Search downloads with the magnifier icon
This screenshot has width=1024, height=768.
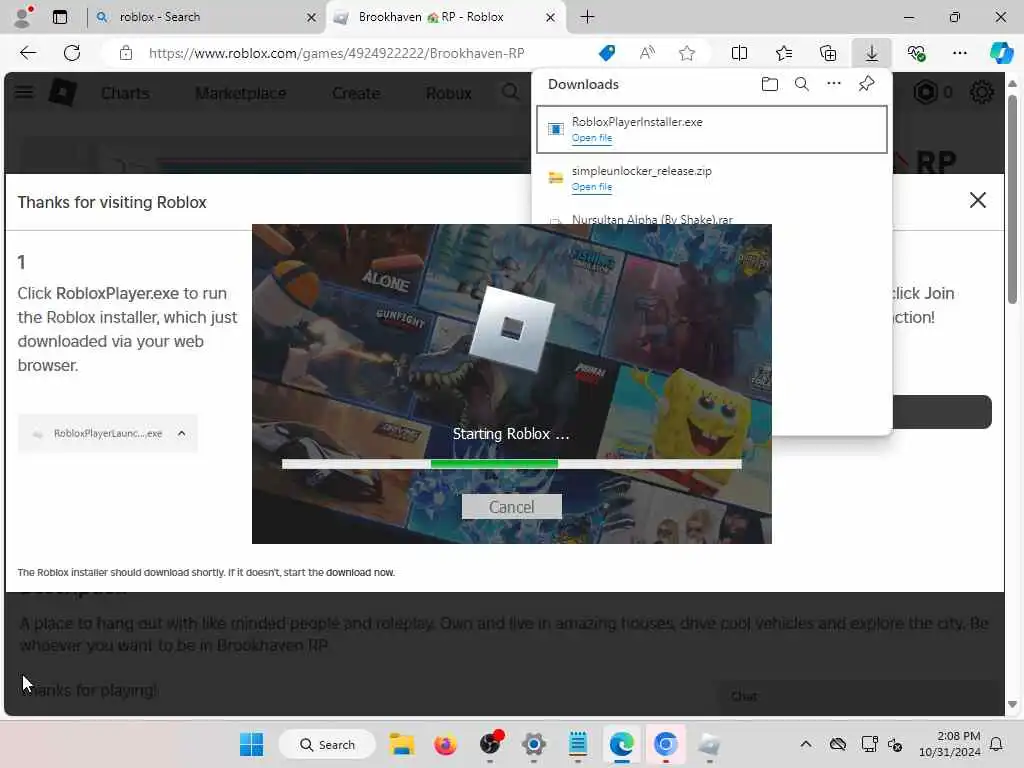point(801,84)
